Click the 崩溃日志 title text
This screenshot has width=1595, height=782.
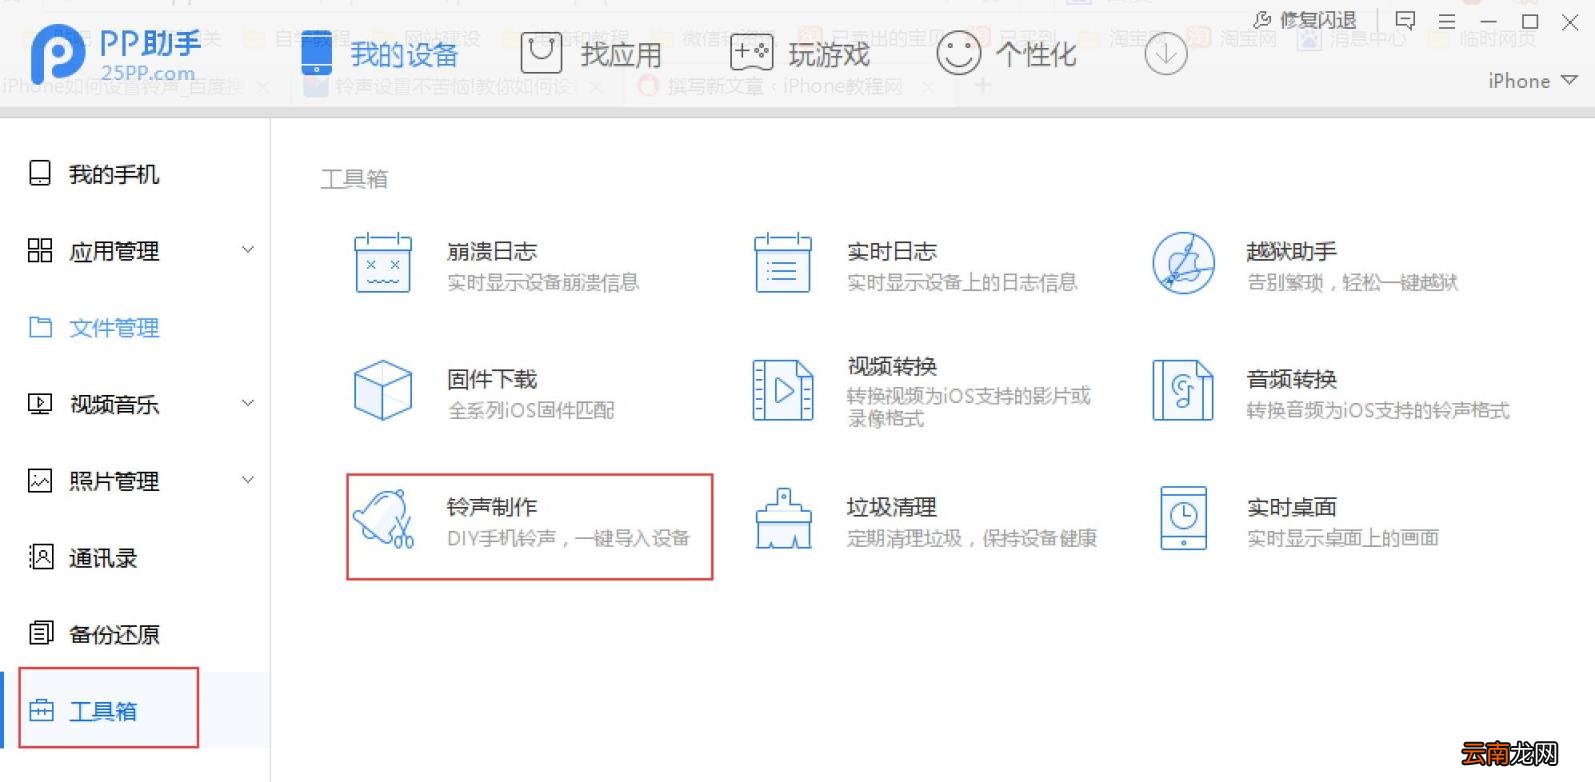[x=492, y=251]
